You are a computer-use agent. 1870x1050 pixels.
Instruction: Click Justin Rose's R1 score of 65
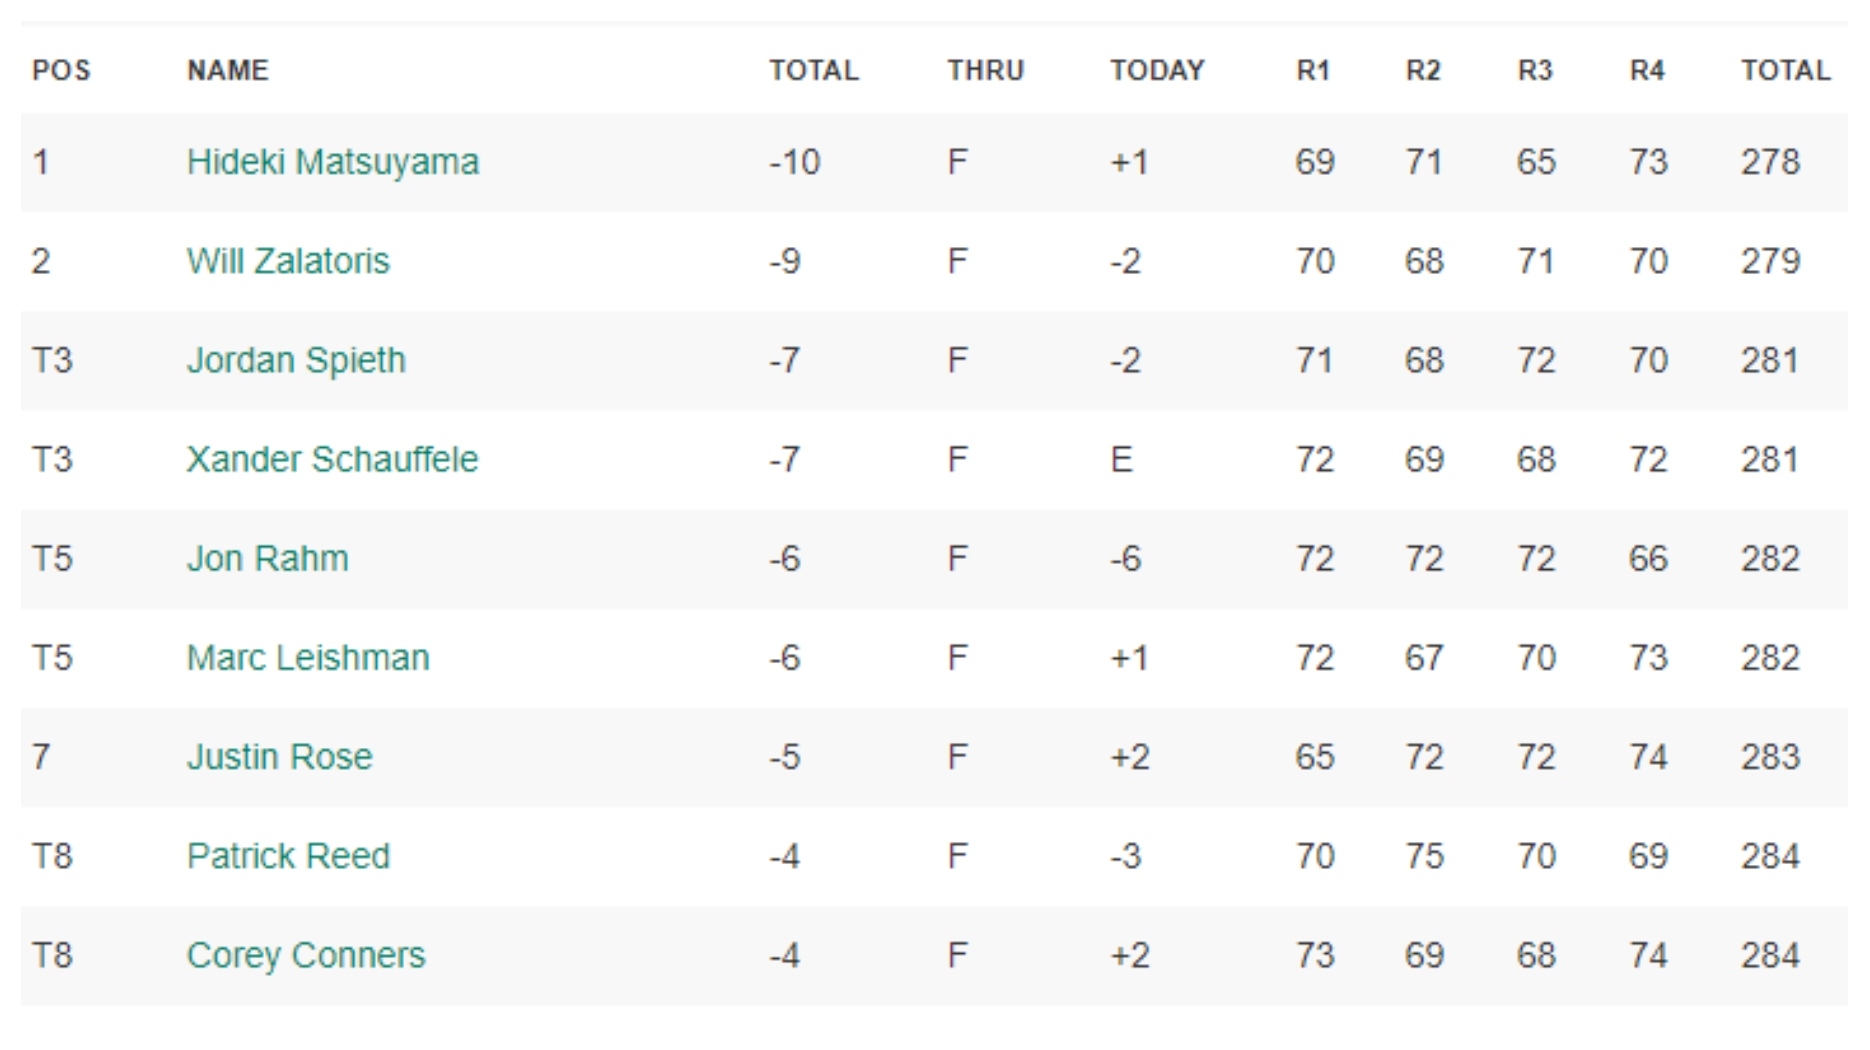(1314, 756)
